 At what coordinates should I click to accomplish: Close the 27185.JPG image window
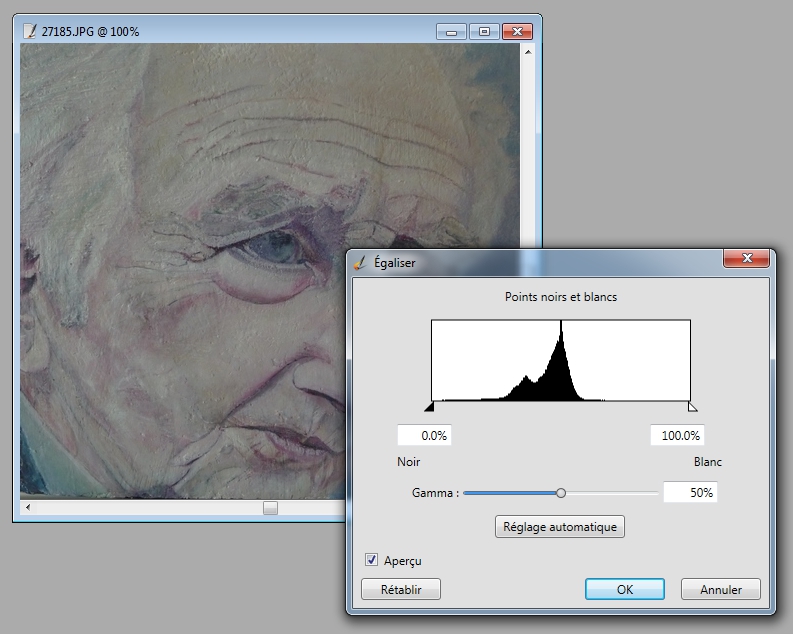[517, 32]
